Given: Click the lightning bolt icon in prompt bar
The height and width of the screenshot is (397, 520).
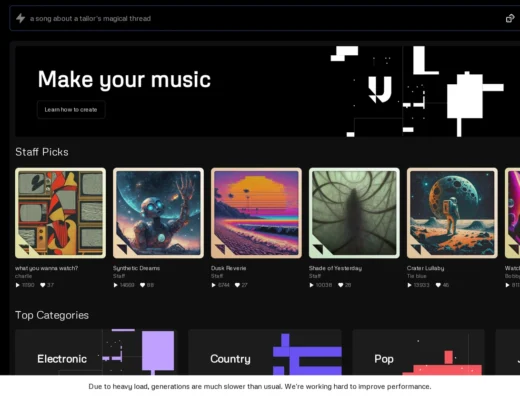Looking at the screenshot, I should [21, 18].
